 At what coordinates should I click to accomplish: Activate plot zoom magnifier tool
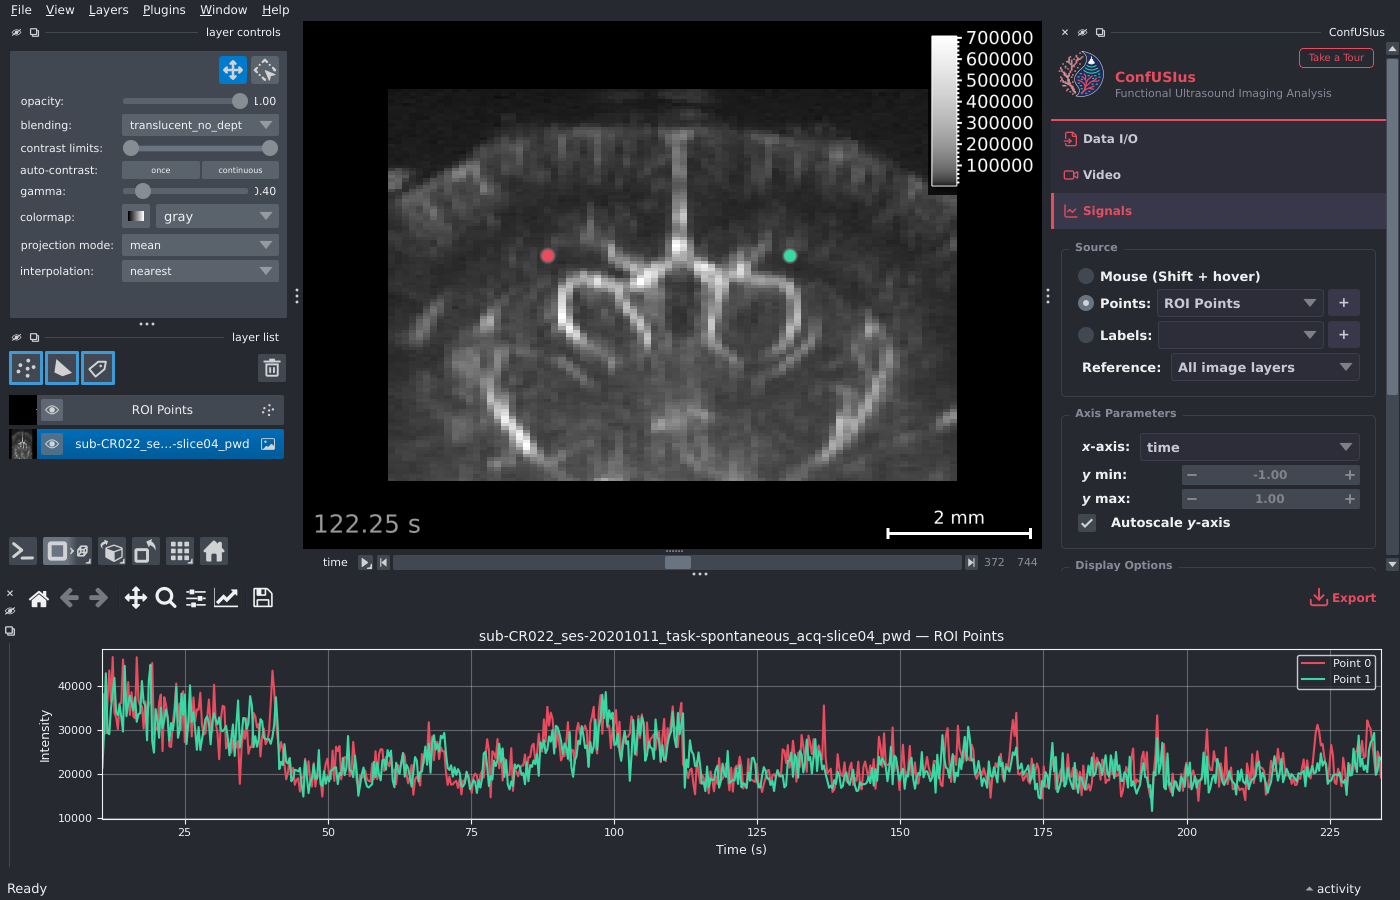click(166, 598)
